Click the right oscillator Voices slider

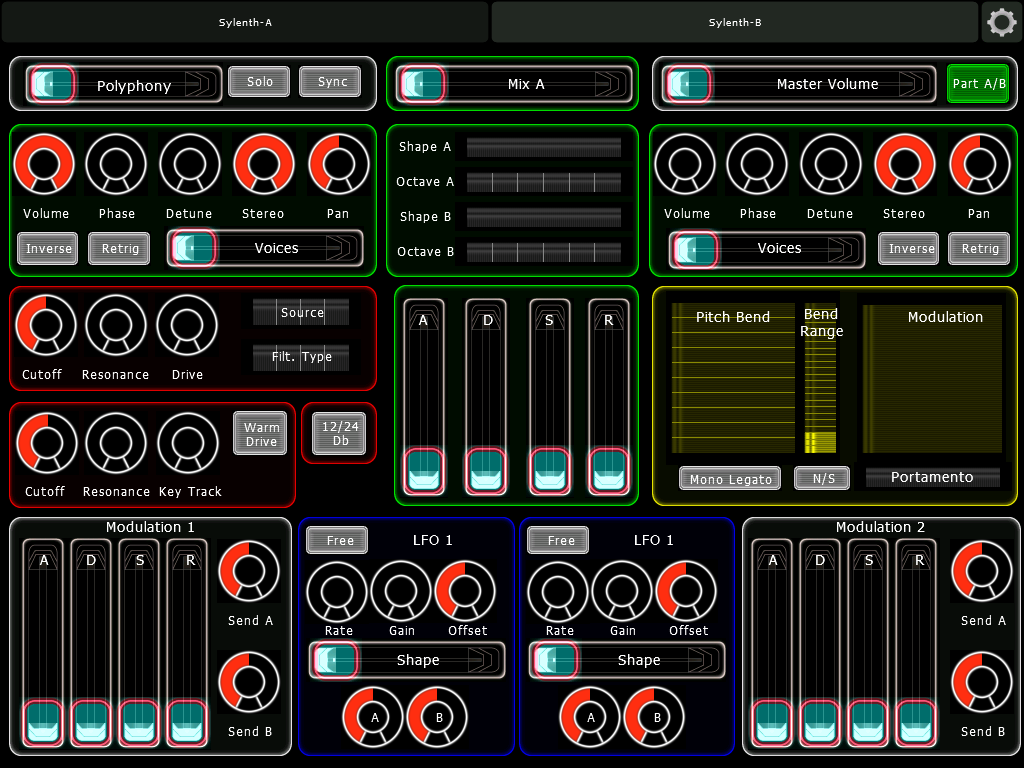[x=767, y=249]
